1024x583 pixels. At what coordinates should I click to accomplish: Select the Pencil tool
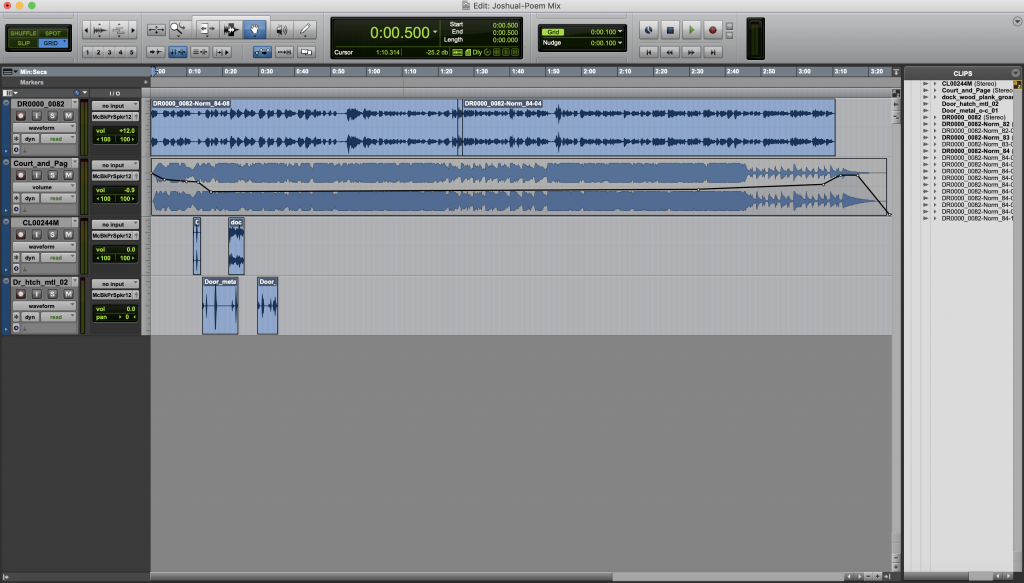click(x=305, y=29)
